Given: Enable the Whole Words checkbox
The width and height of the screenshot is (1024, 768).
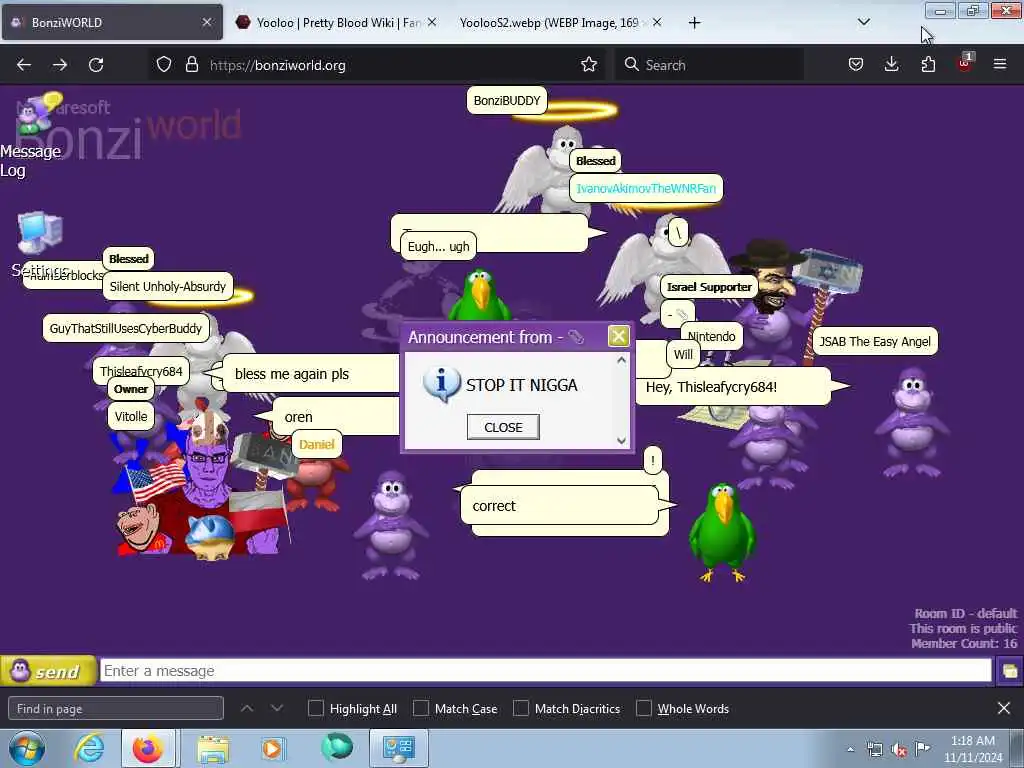Looking at the screenshot, I should (x=644, y=708).
